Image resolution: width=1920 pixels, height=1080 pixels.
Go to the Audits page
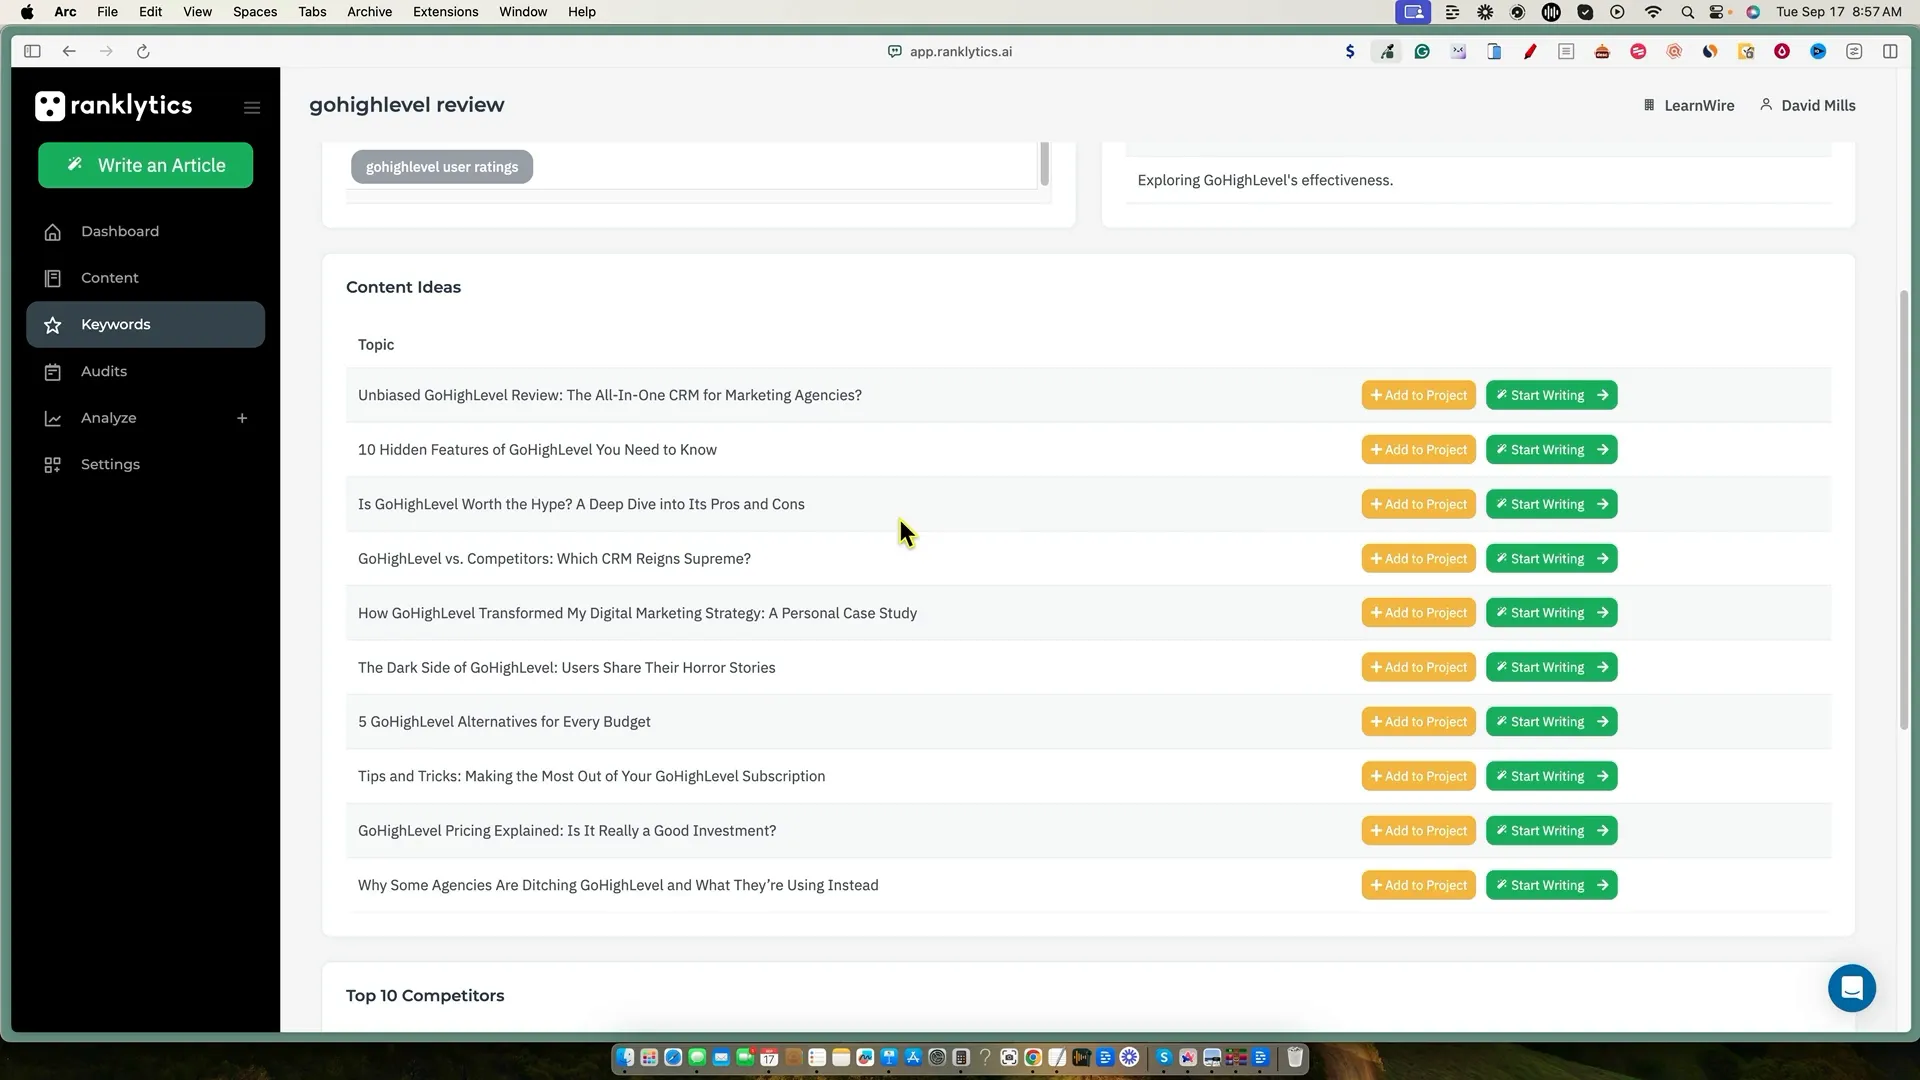(103, 371)
